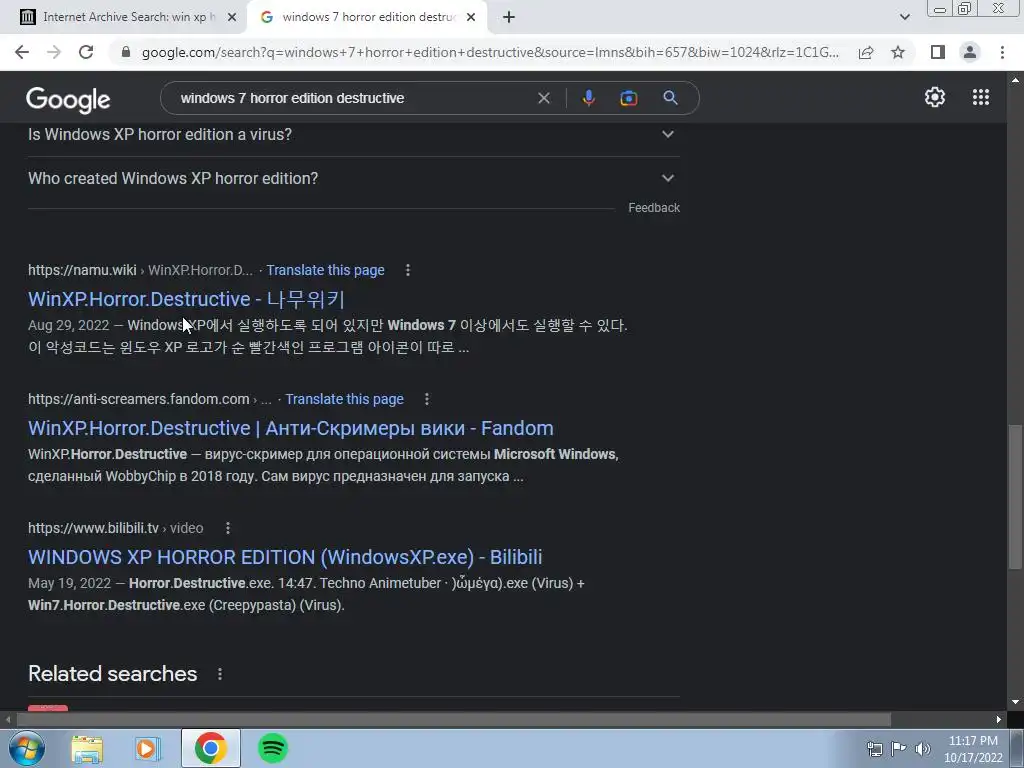
Task: Open more options for anti-screamers result
Action: tap(426, 398)
